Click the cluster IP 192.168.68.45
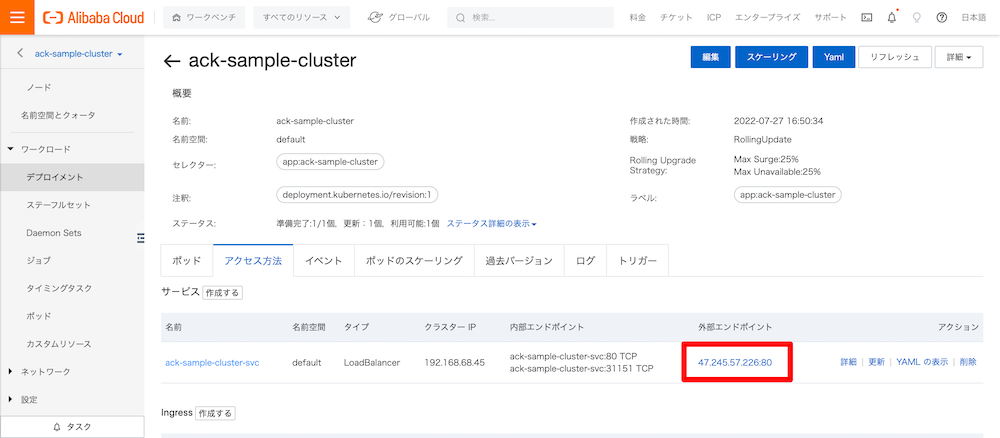The image size is (1000, 438). 455,362
